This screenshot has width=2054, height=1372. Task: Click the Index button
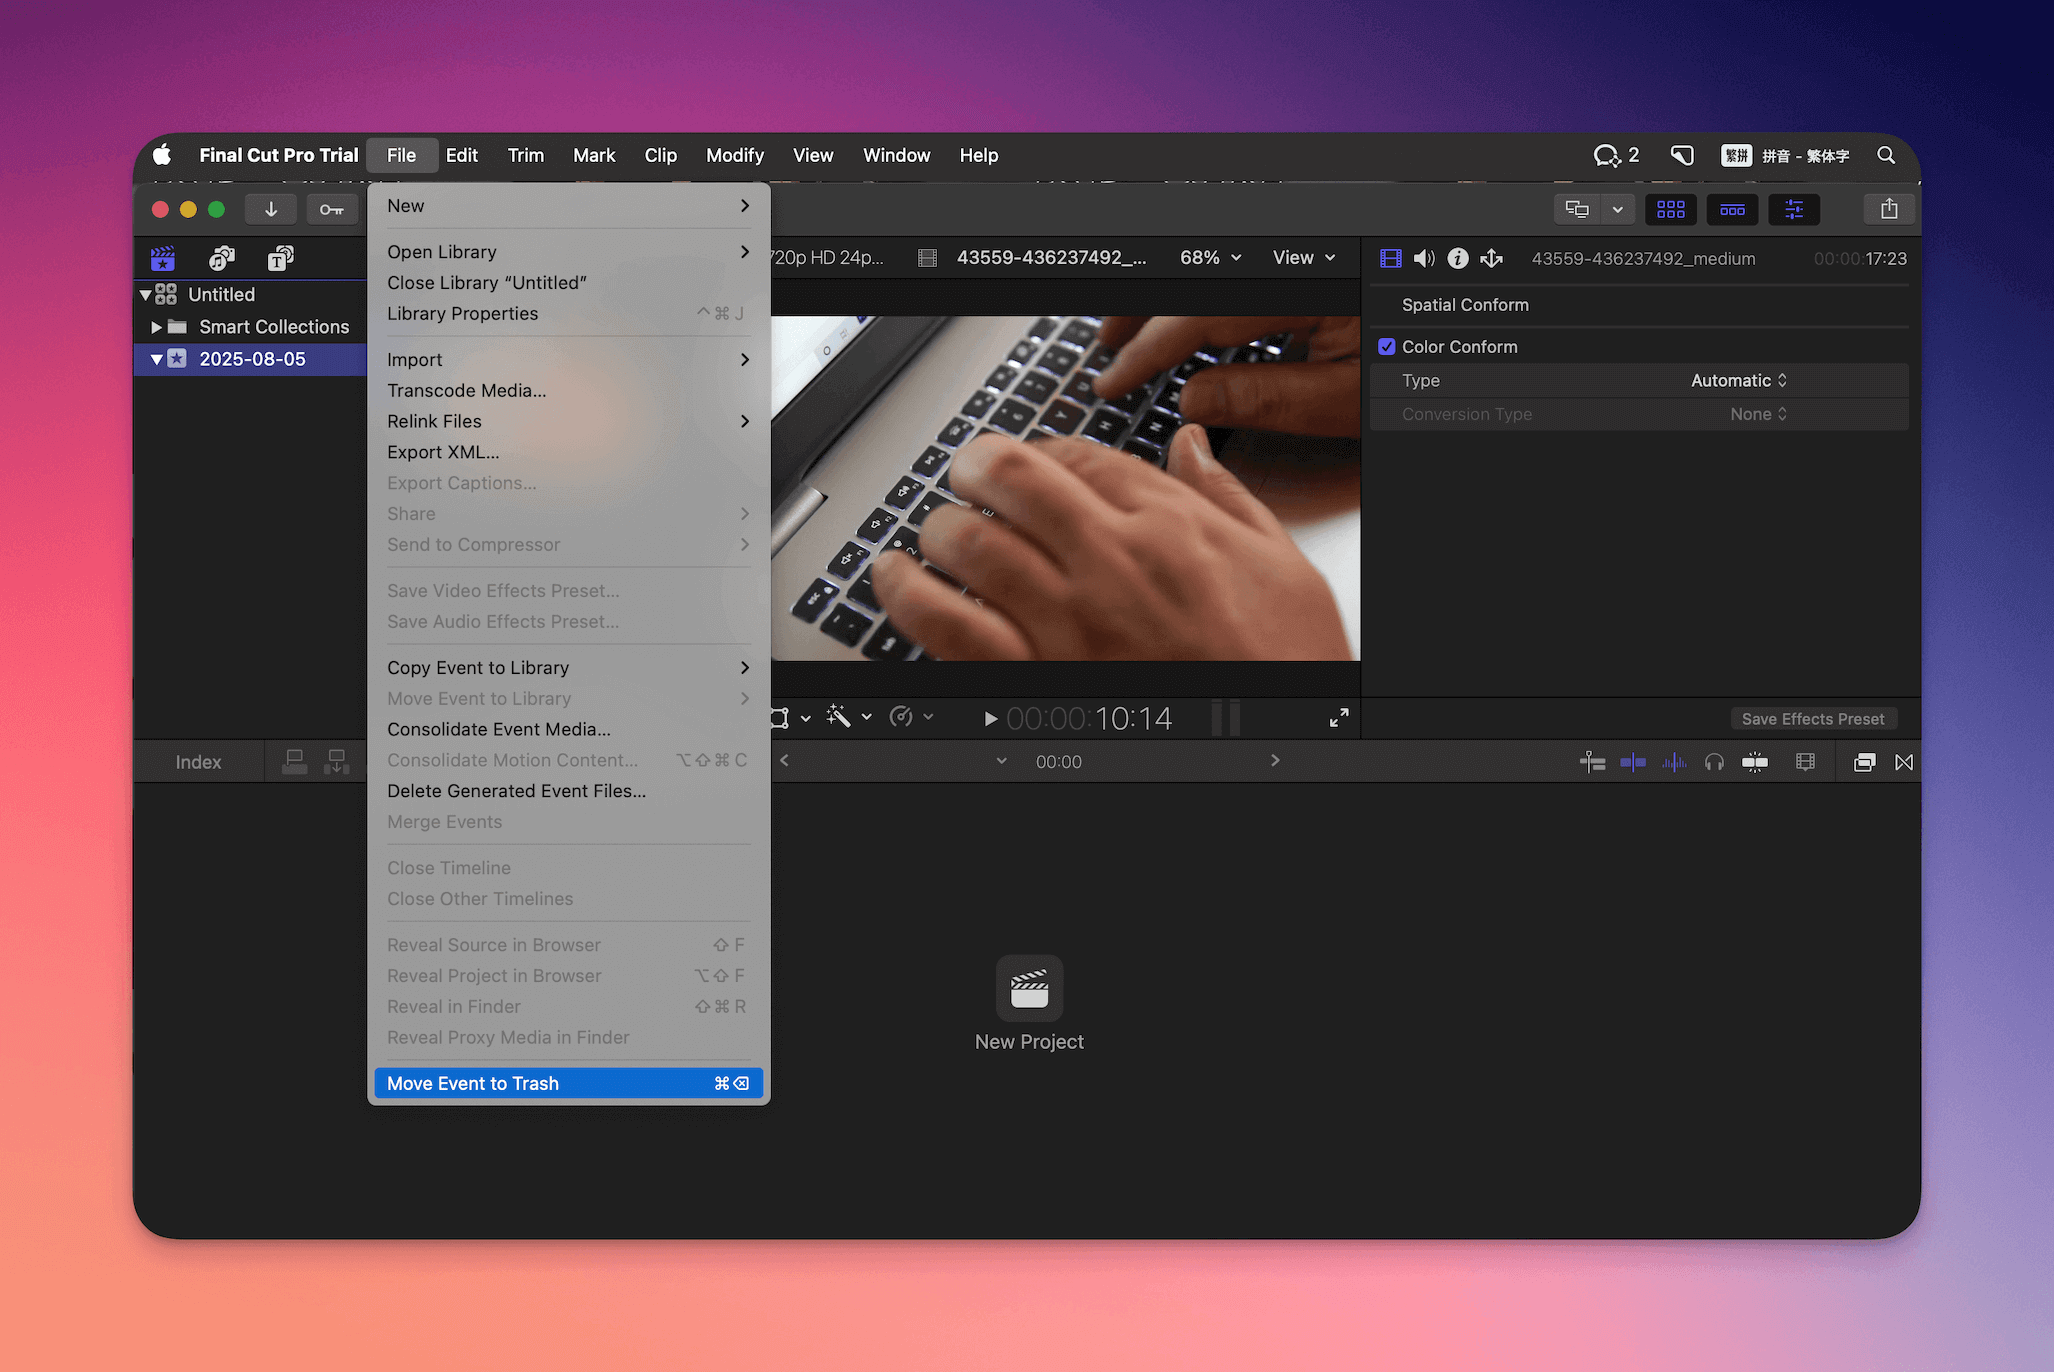click(x=198, y=762)
